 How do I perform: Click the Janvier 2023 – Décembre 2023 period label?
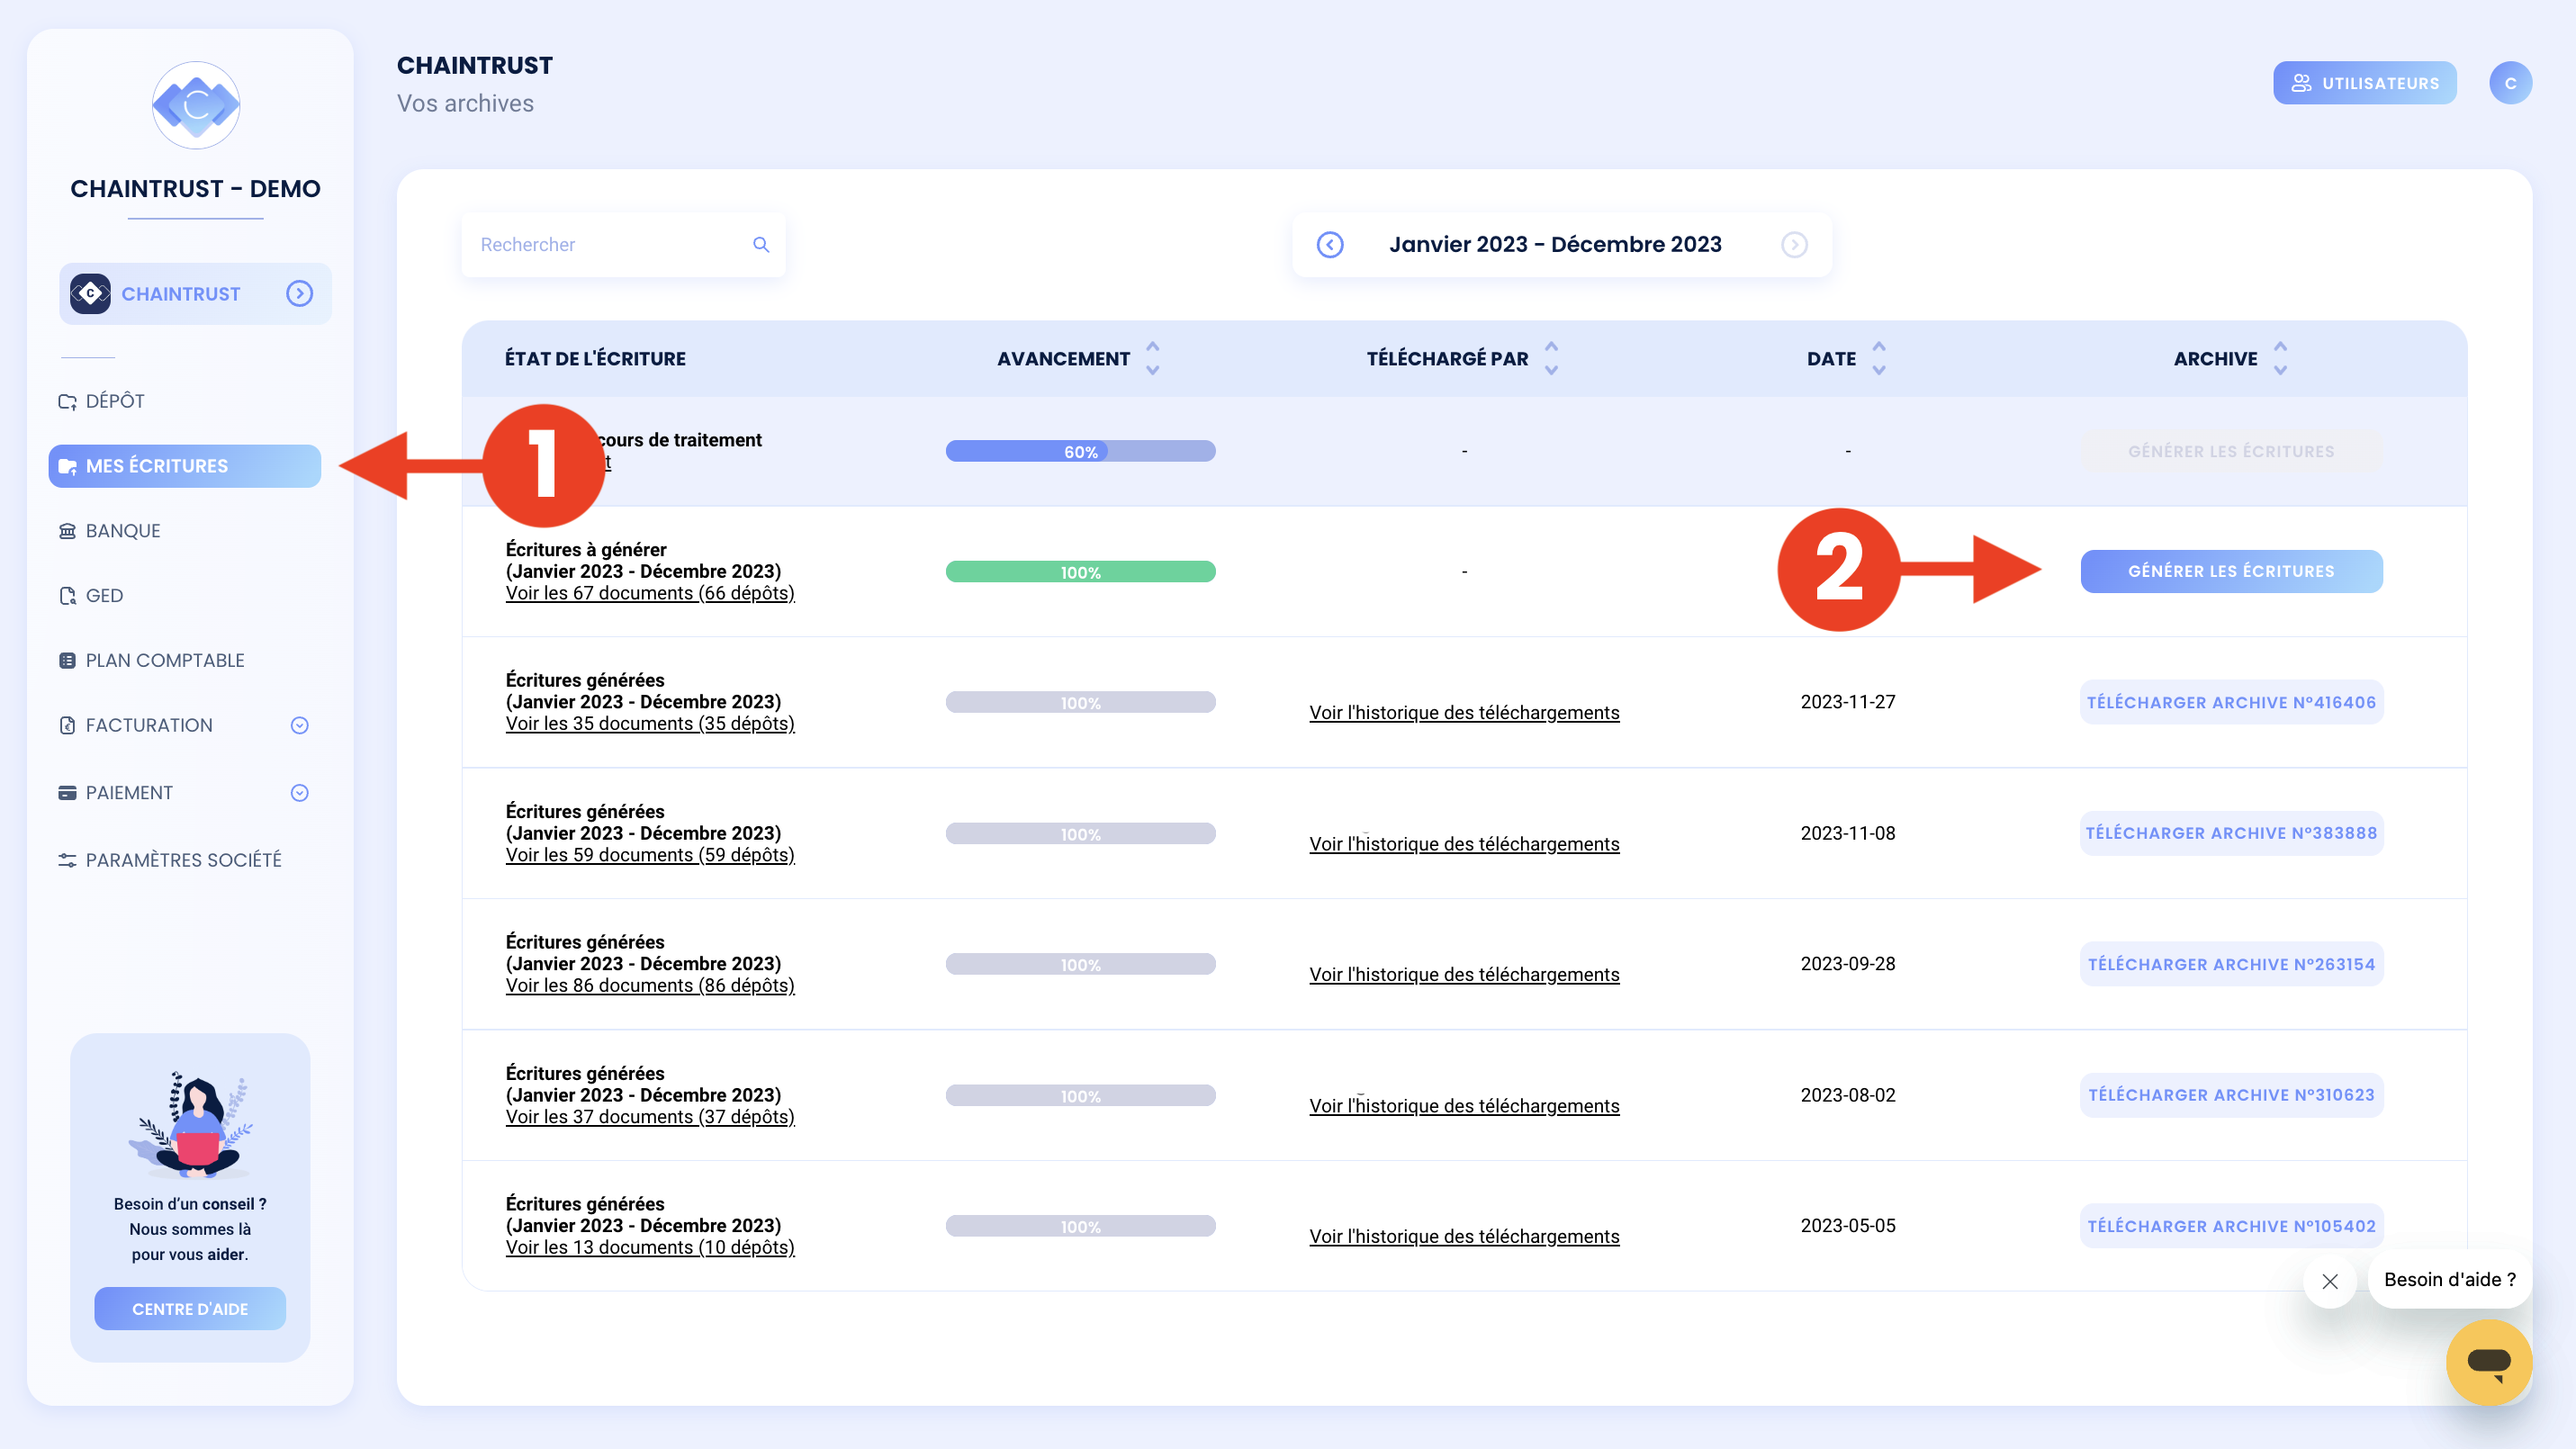pyautogui.click(x=1555, y=245)
